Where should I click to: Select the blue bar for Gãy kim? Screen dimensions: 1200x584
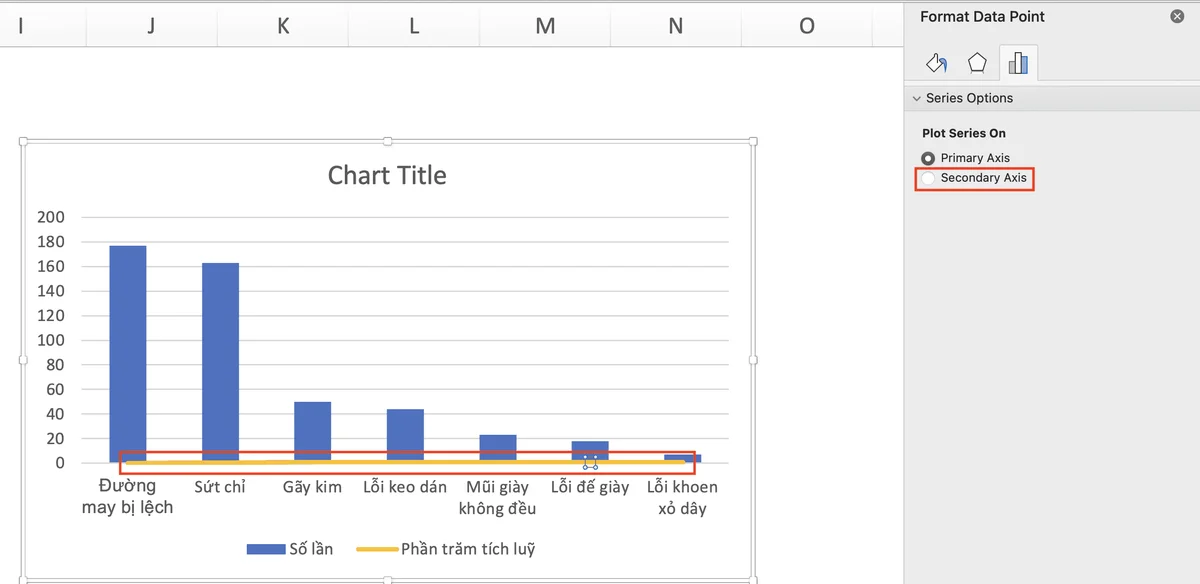(x=313, y=431)
